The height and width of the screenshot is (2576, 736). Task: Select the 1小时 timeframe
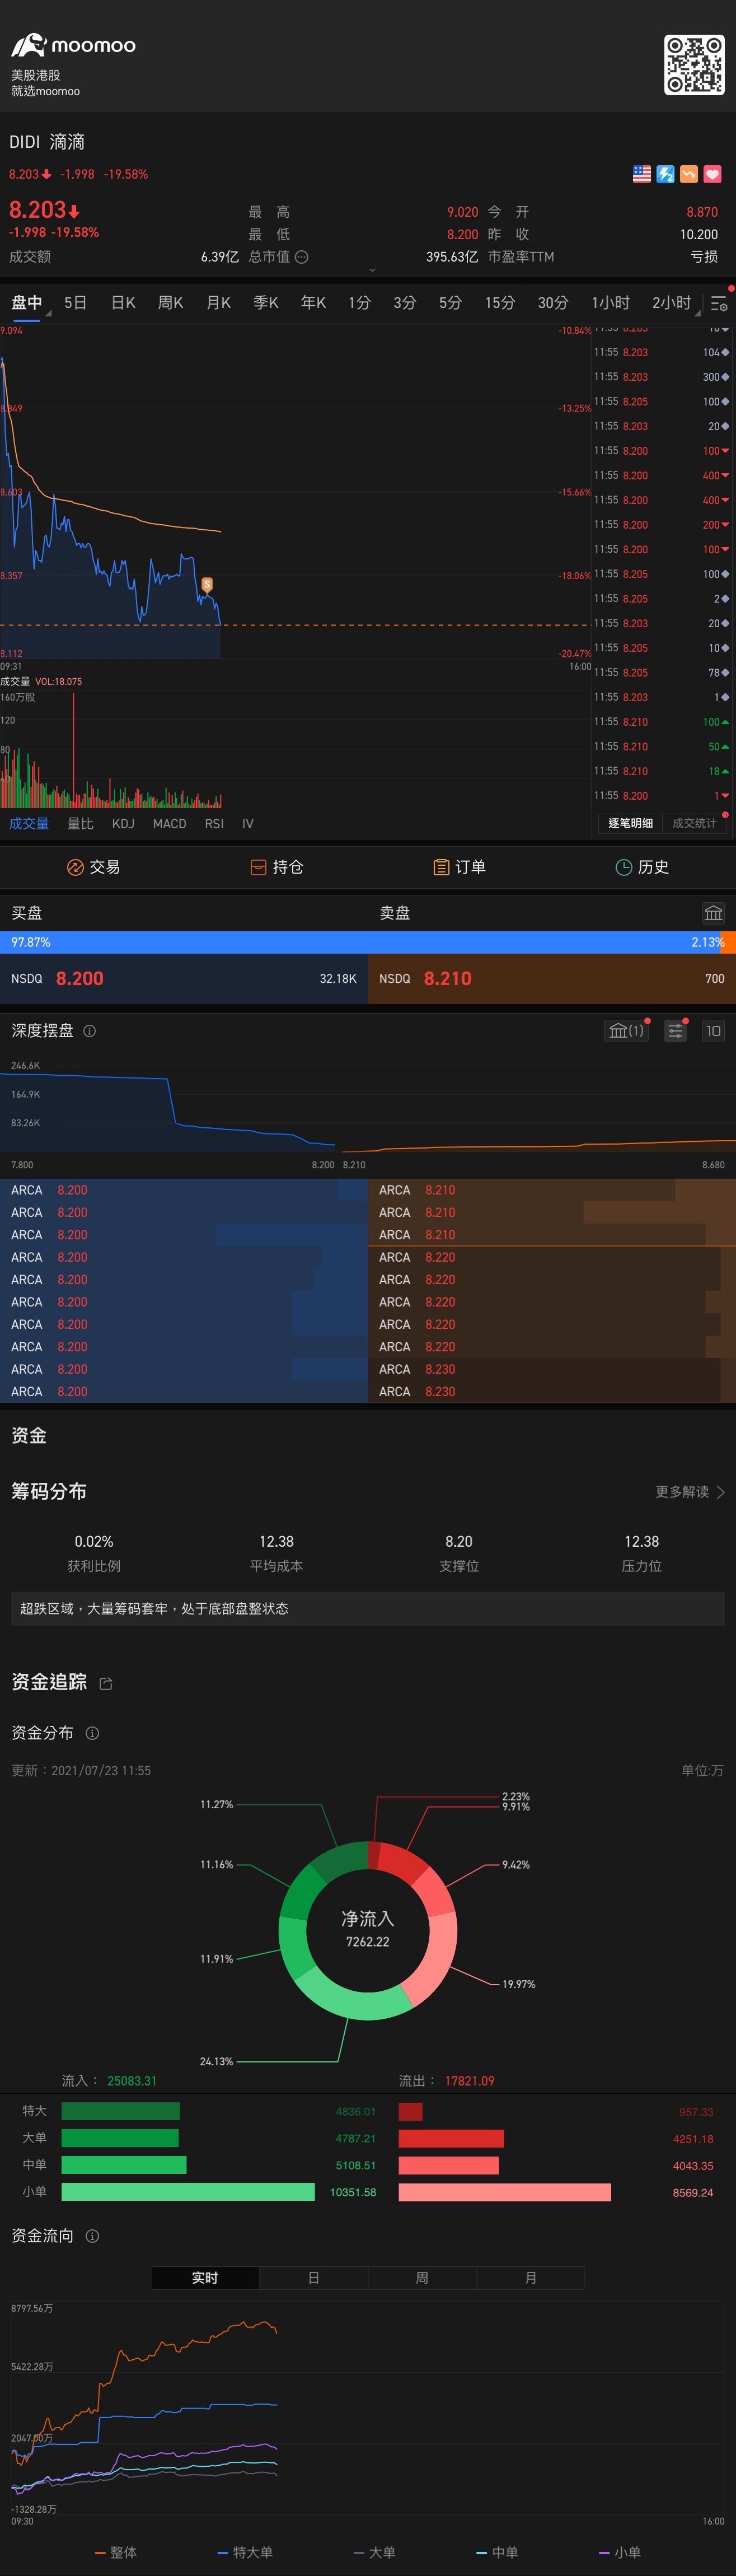(610, 302)
